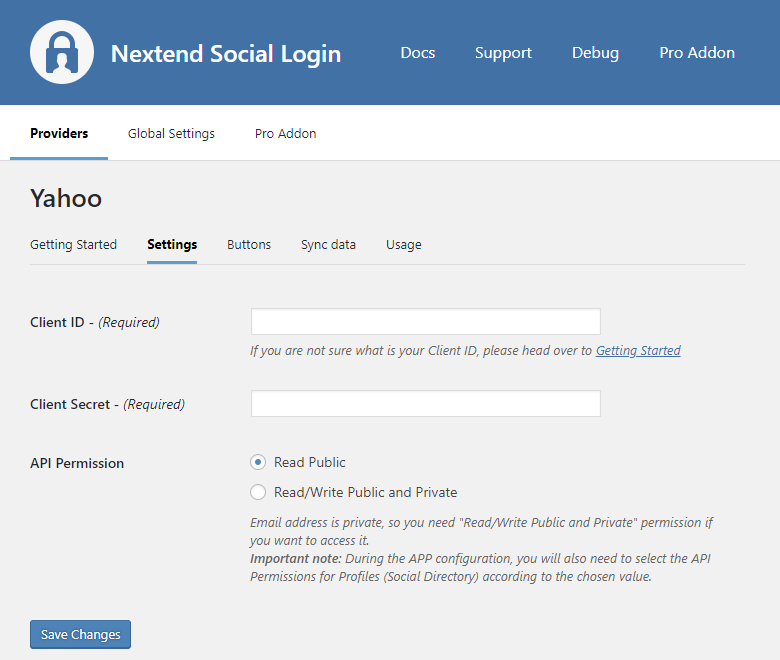Screen dimensions: 780x660
Task: Click the Nextend Social Login header title
Action: (225, 54)
